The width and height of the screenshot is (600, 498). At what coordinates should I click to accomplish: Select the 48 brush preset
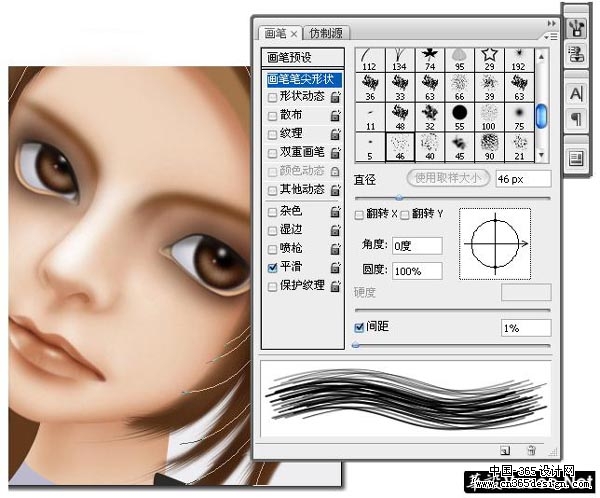point(399,117)
